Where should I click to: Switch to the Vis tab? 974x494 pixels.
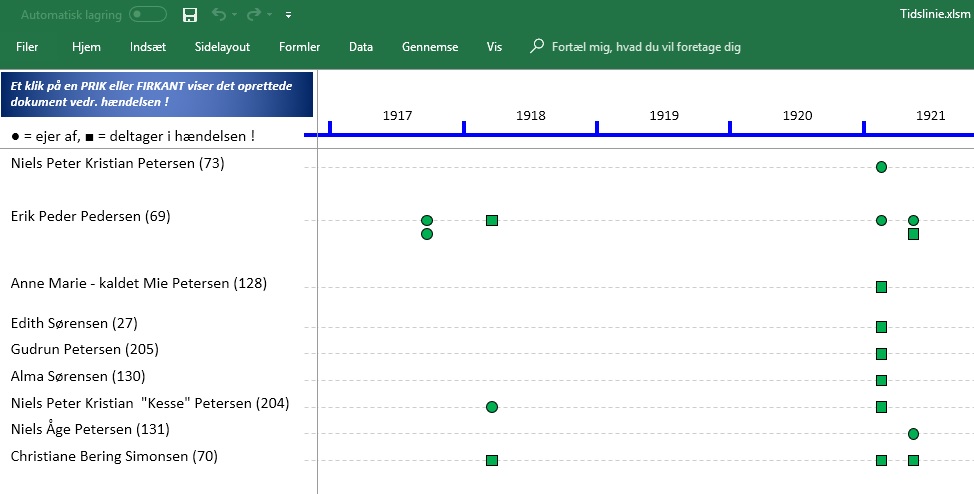(x=494, y=47)
